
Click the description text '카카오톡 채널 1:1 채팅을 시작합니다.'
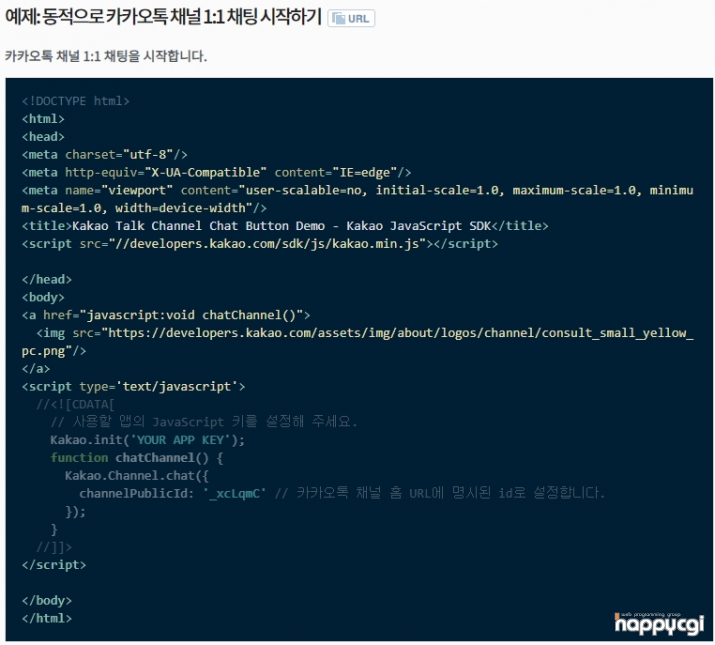(106, 56)
